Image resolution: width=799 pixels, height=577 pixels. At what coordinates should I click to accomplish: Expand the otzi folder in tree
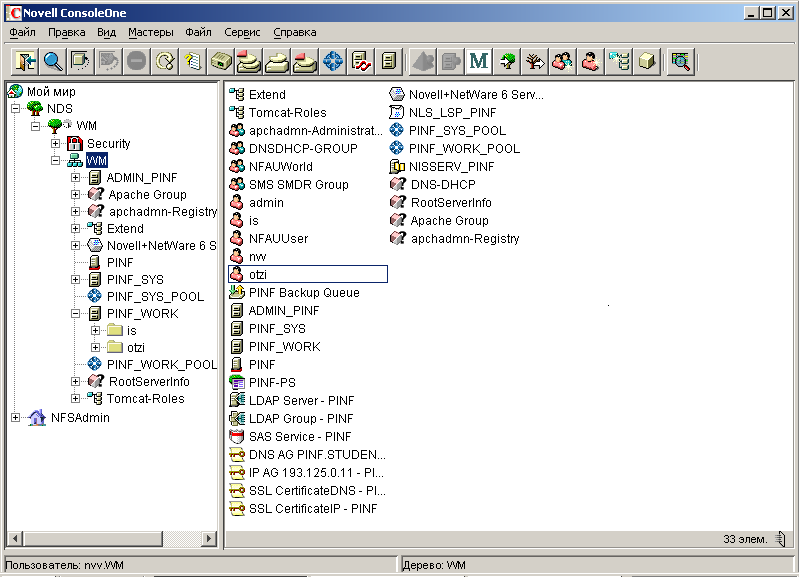click(95, 347)
